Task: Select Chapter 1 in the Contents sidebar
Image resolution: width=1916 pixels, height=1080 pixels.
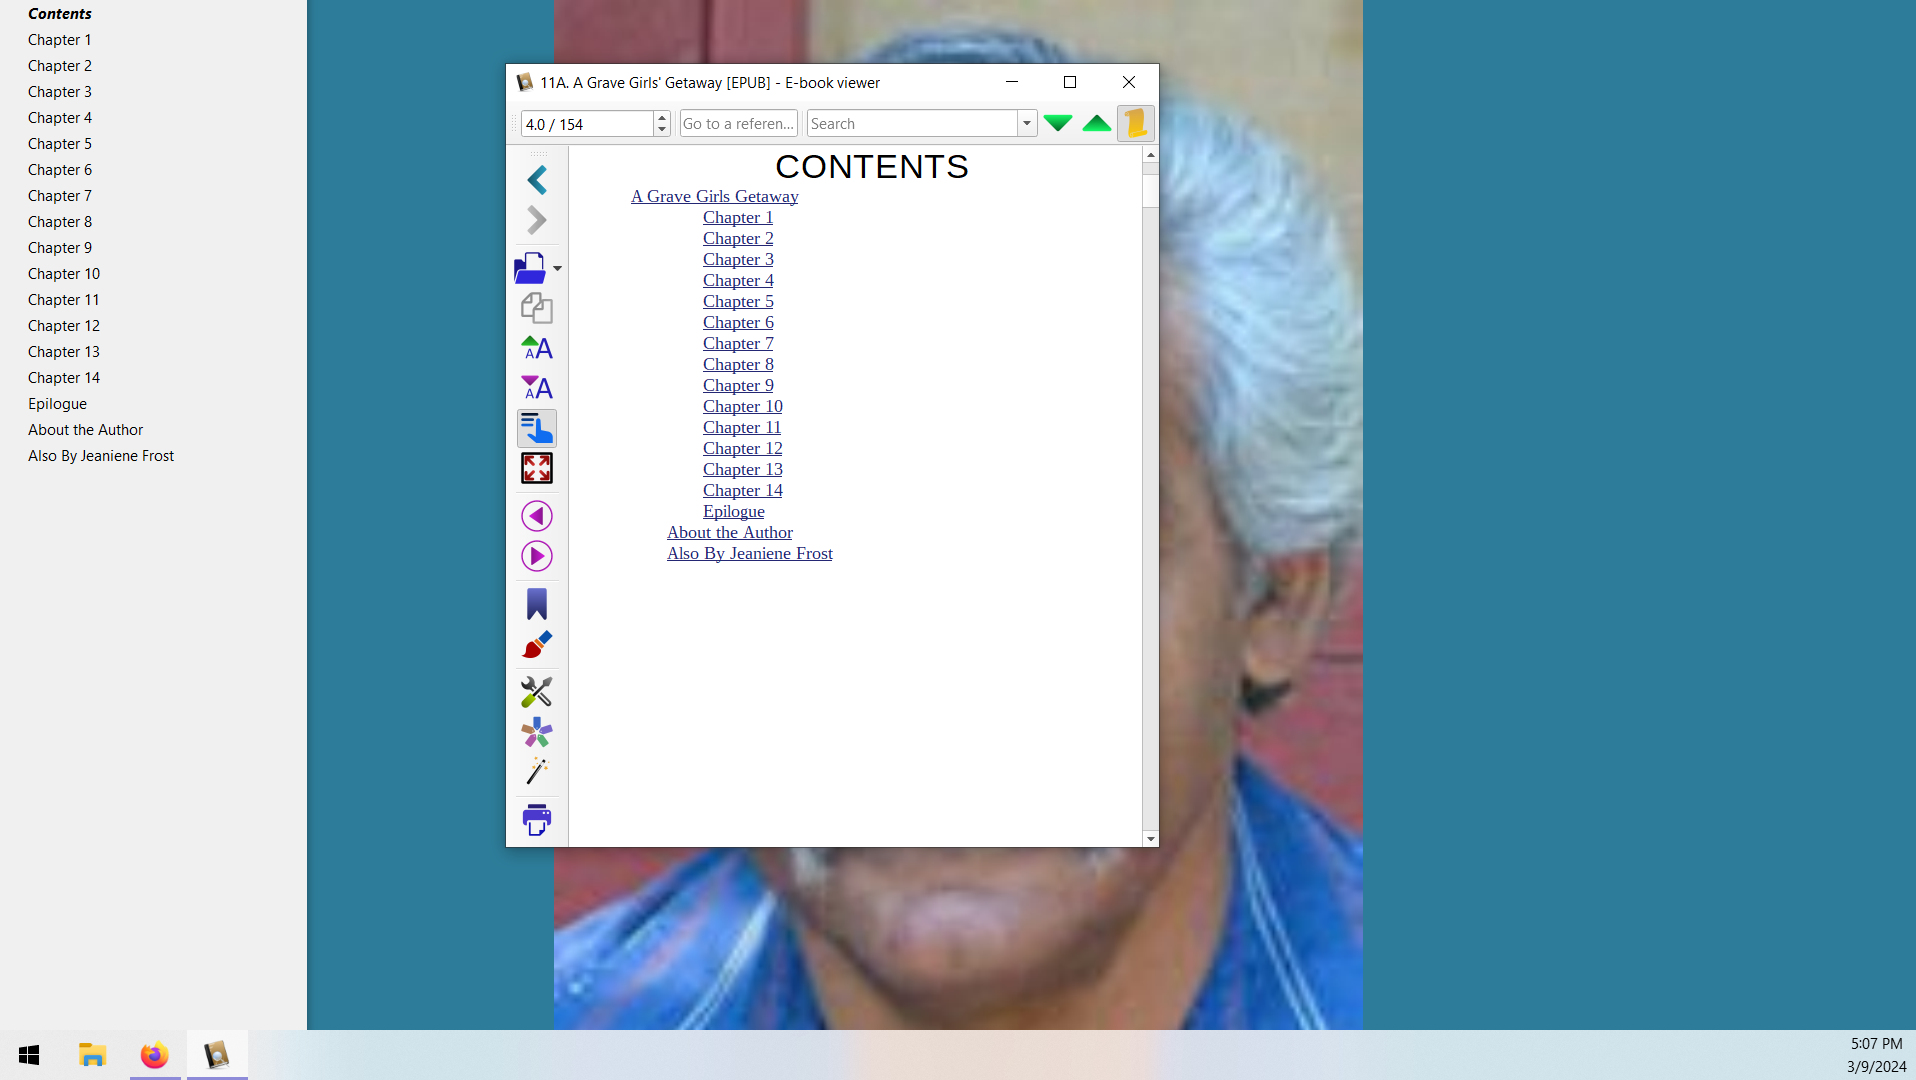Action: 60,40
